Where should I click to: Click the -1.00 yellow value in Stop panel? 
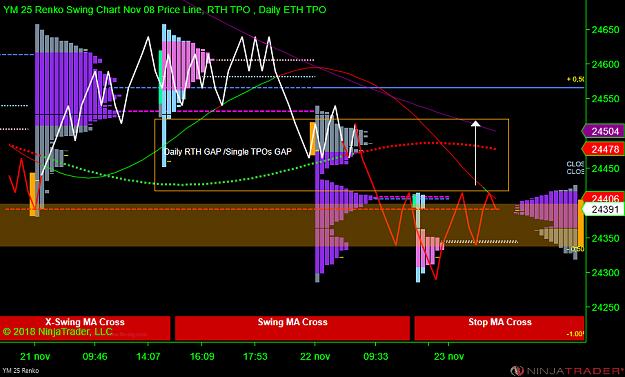pyautogui.click(x=575, y=334)
